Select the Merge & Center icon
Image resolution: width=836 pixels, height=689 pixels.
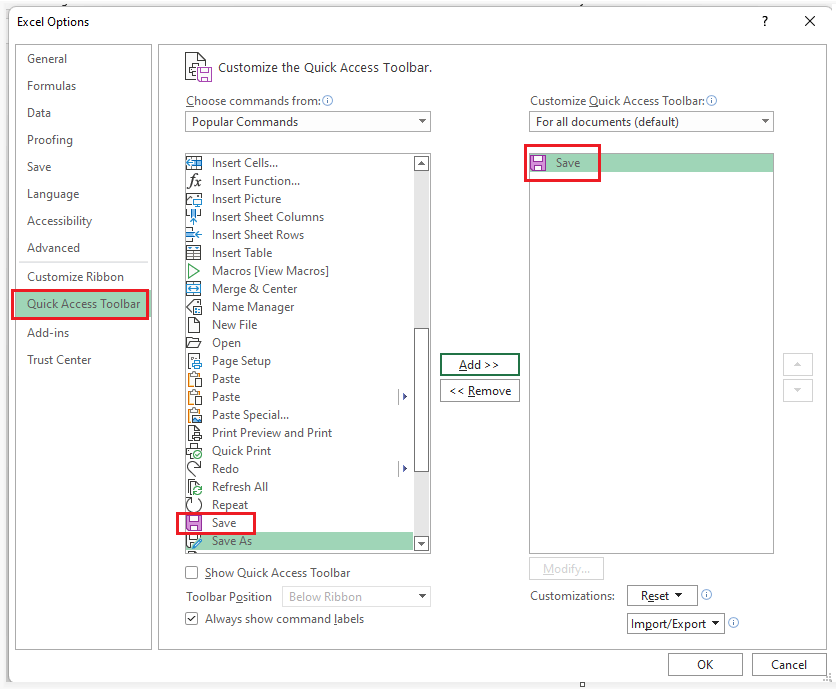pos(194,289)
